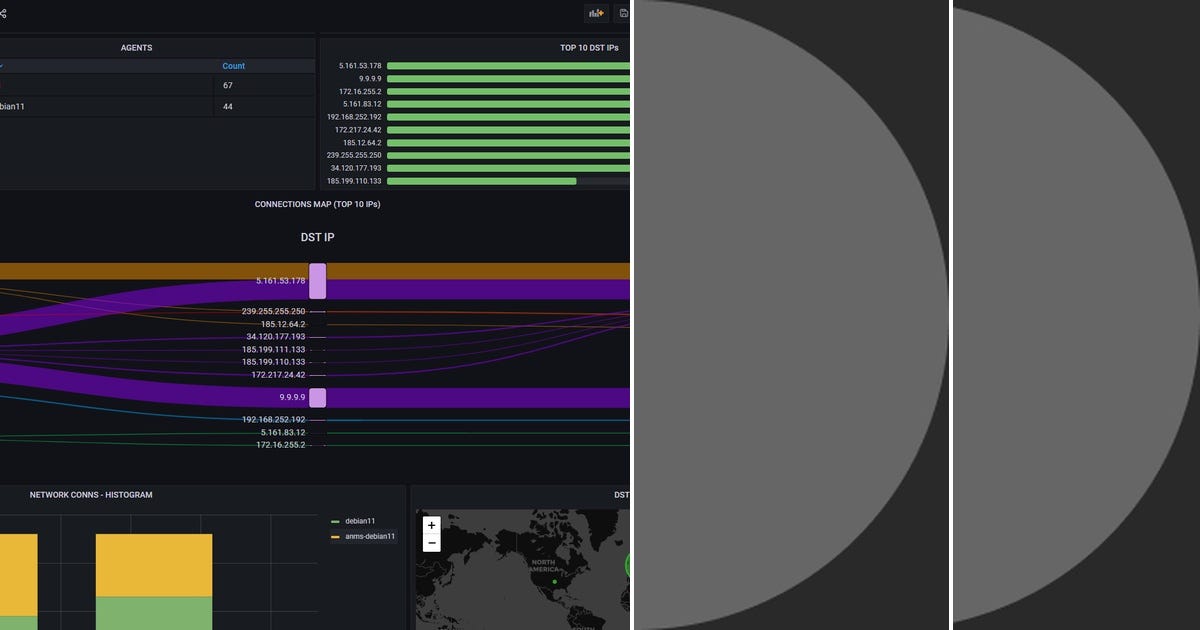Click the pink node beside 5.161.53.178 in the sankey

pos(317,281)
